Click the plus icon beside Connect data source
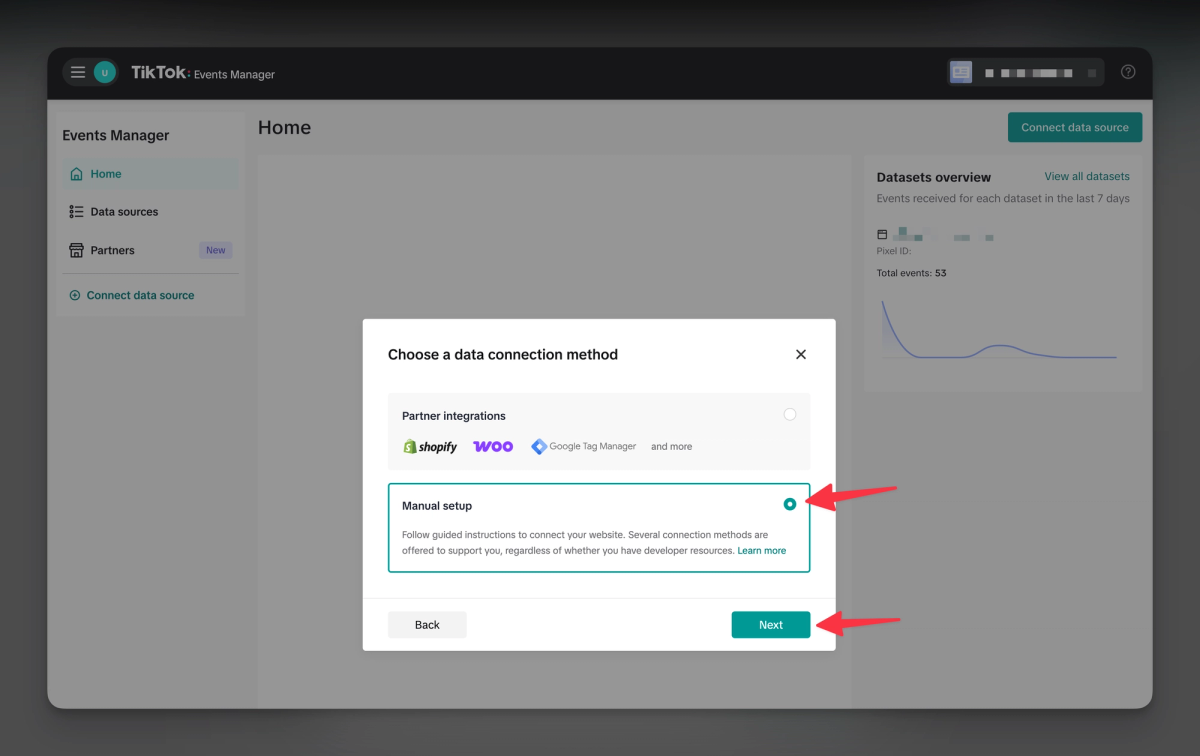 74,295
